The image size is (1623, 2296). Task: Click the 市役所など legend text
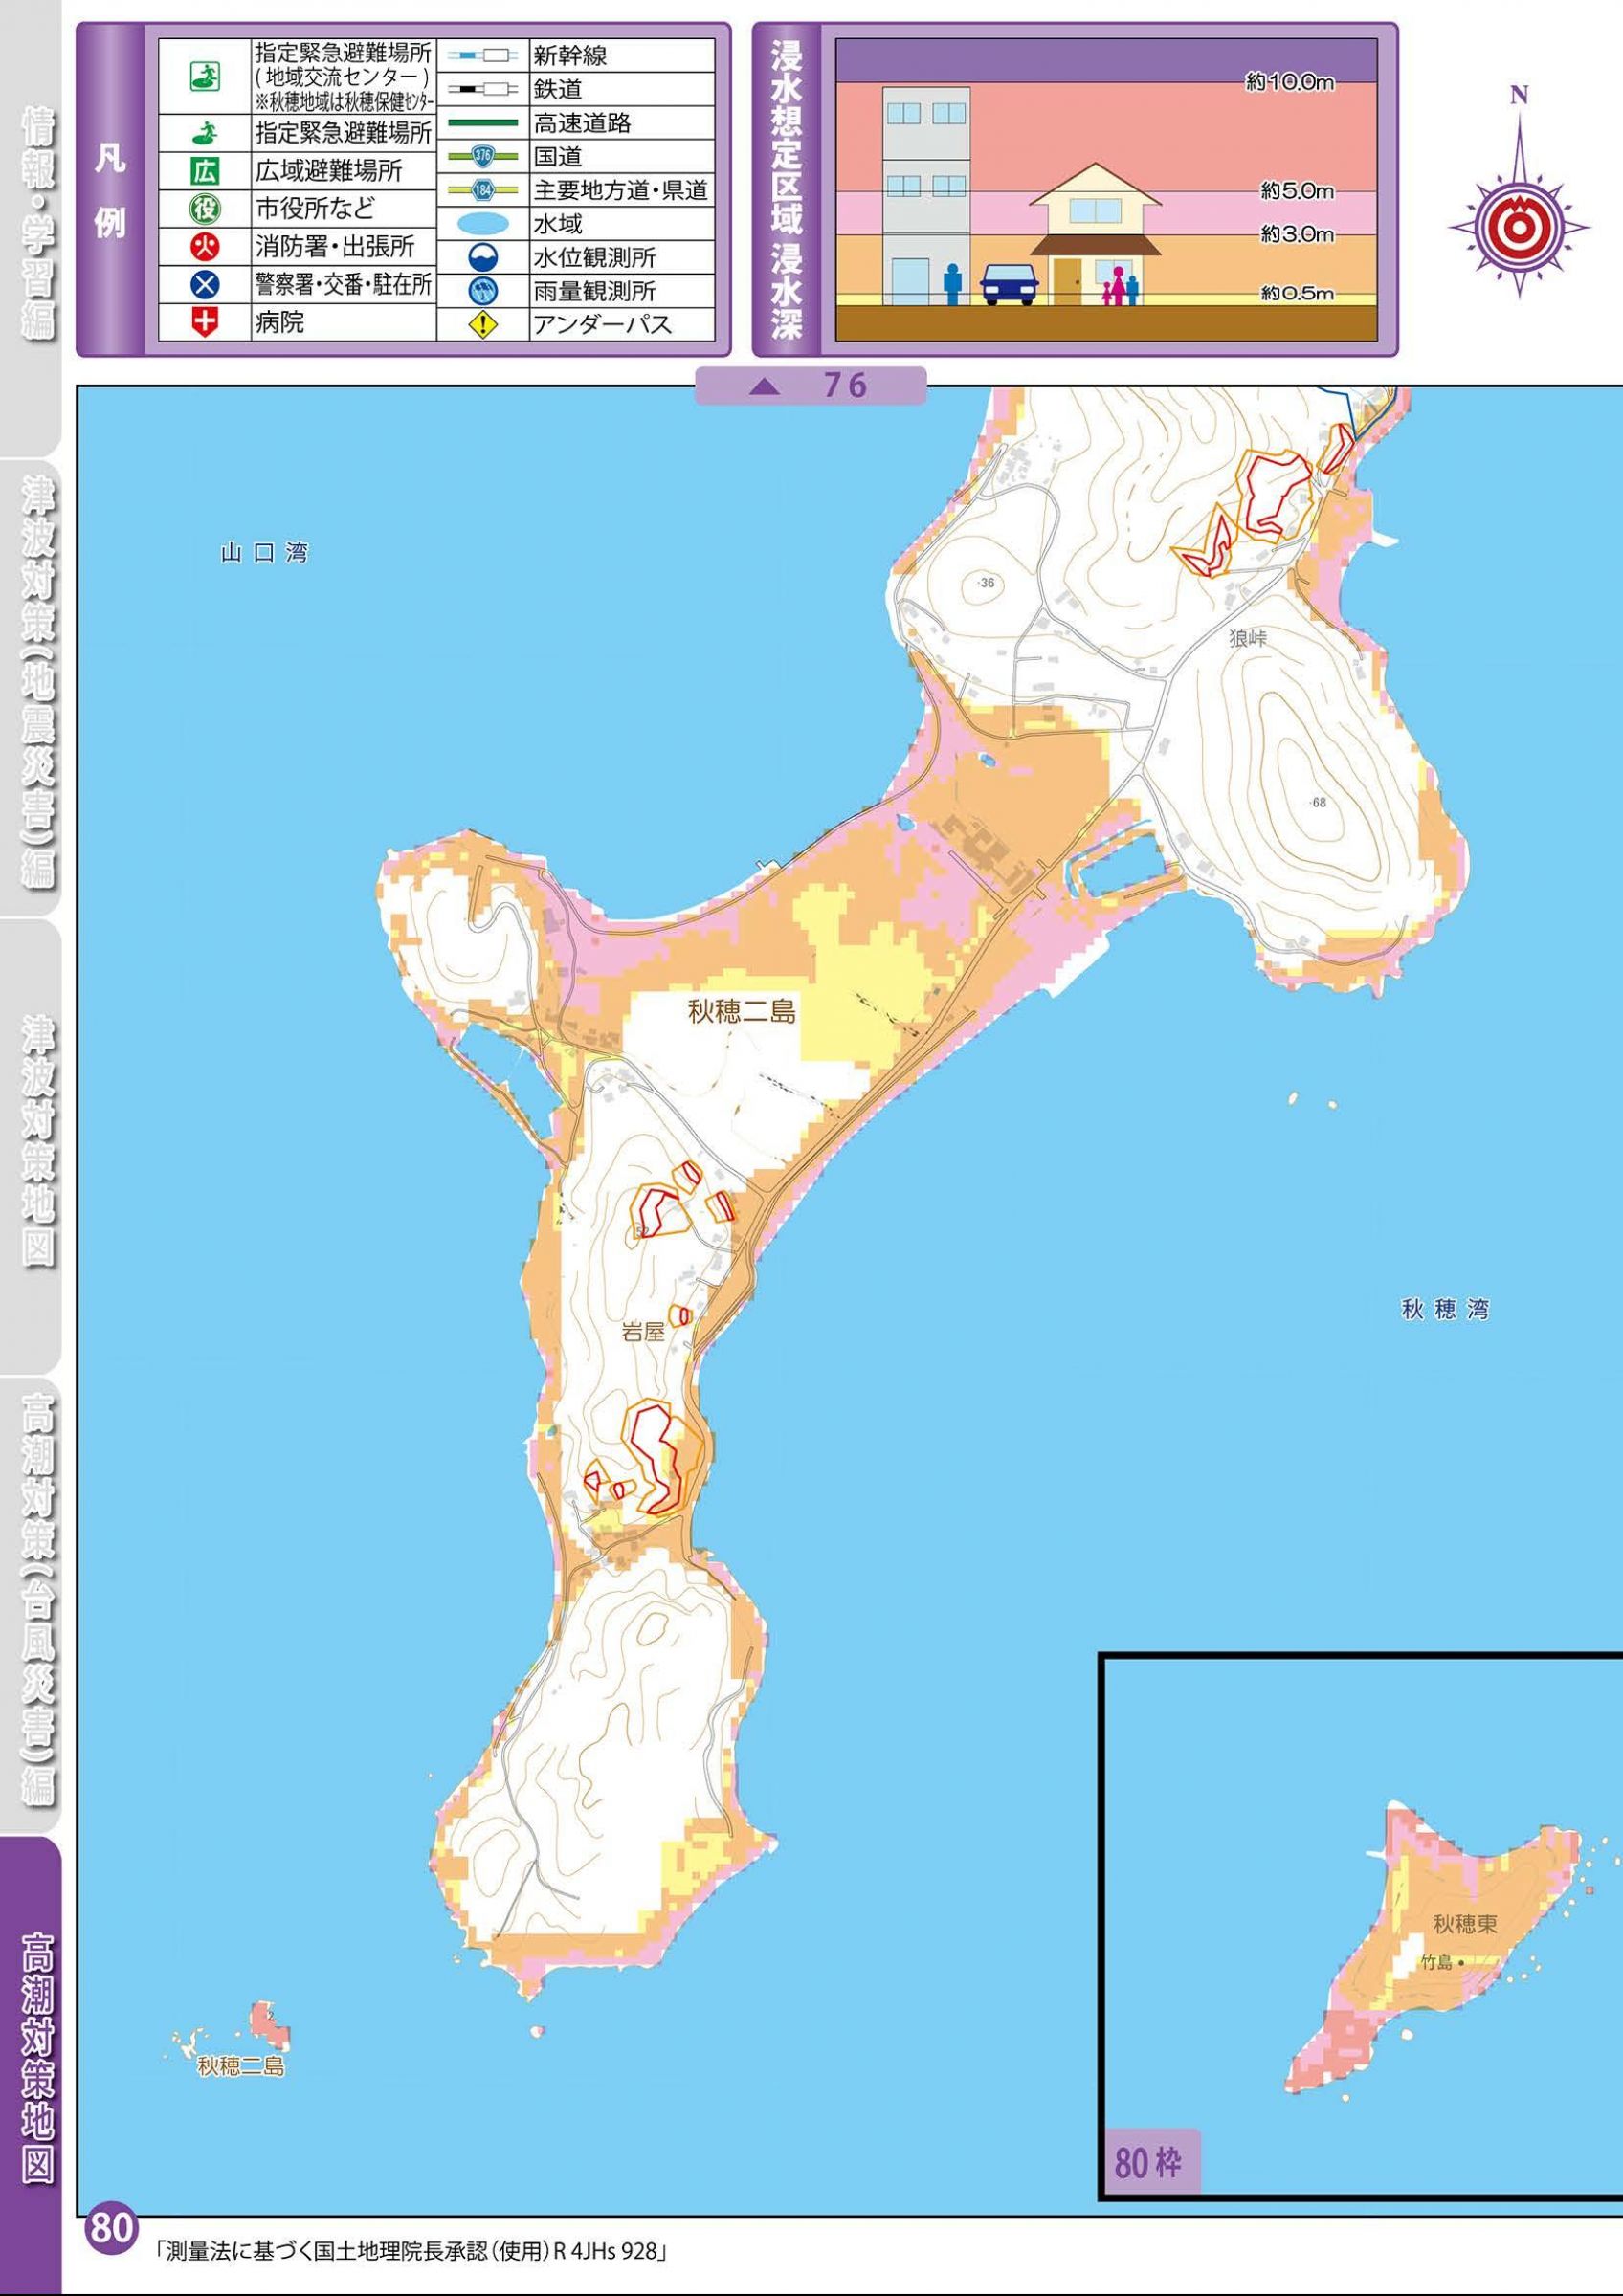tap(315, 209)
